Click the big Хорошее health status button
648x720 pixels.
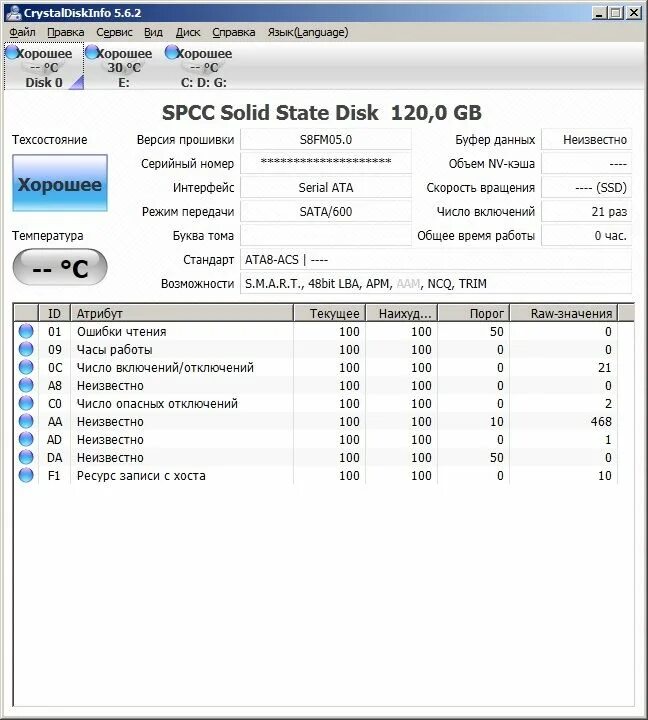(60, 183)
